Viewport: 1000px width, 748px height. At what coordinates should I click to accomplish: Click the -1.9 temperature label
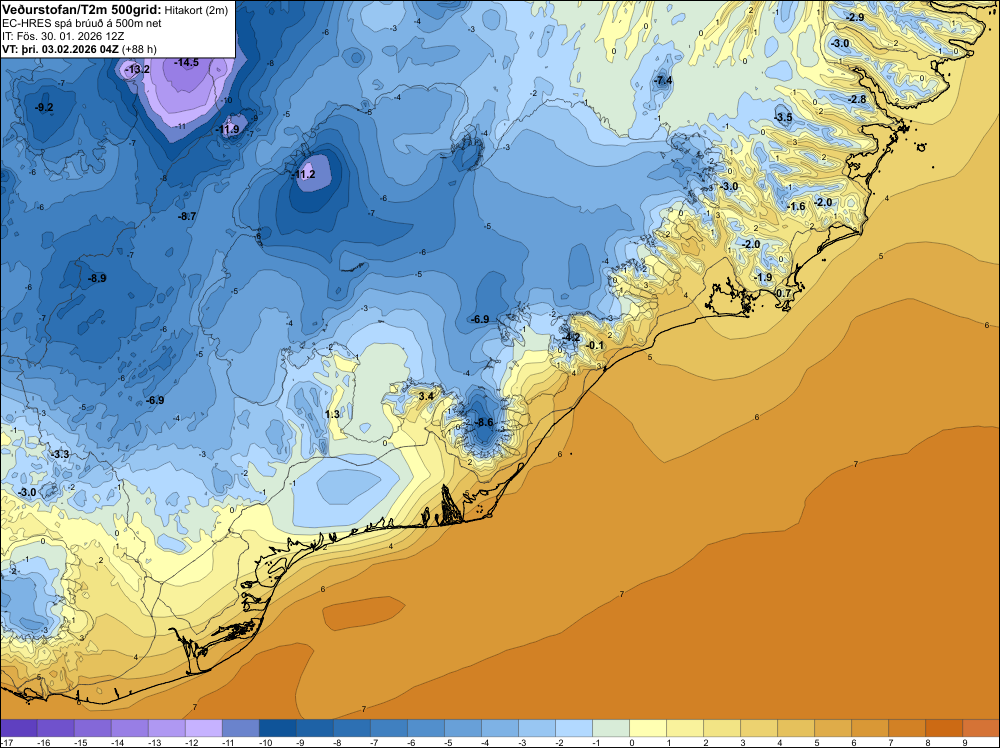click(x=763, y=277)
